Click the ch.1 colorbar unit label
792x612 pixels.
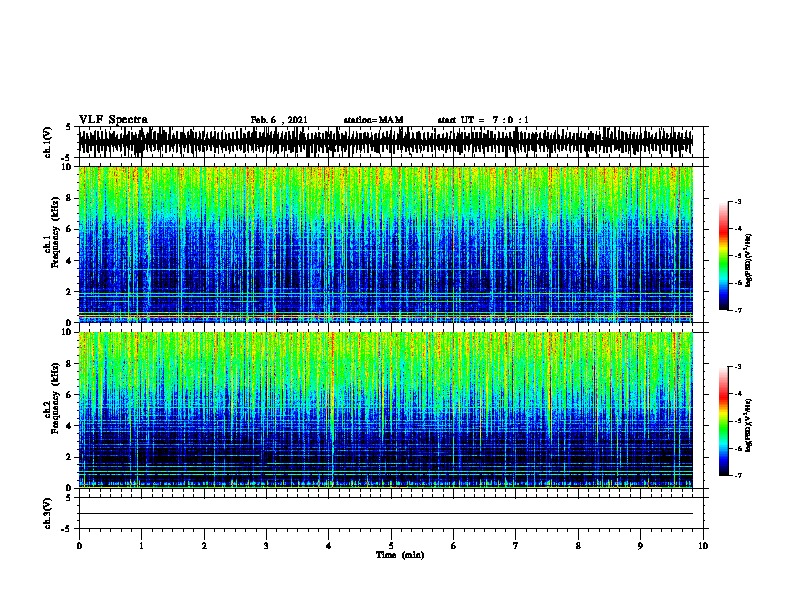(749, 261)
